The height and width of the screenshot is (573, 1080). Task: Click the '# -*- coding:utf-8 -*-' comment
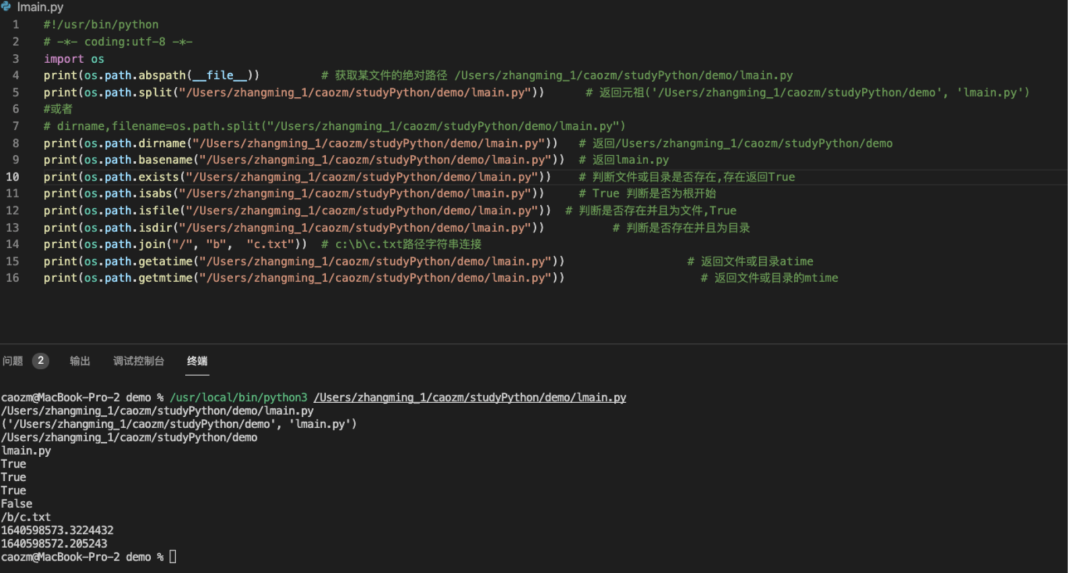118,42
